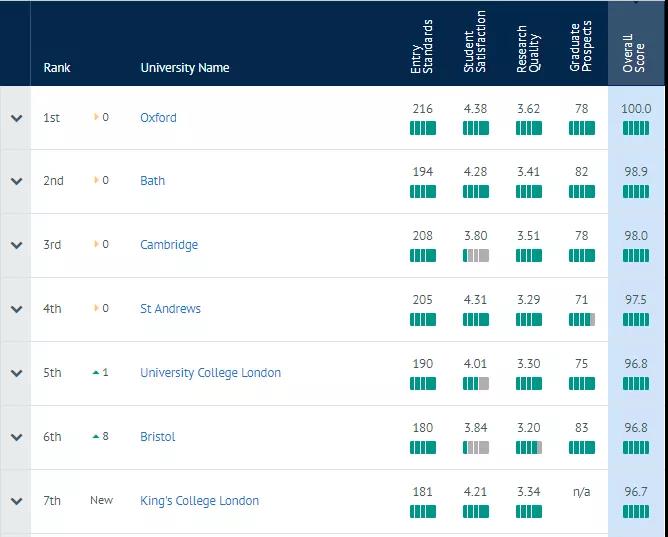The height and width of the screenshot is (537, 668).
Task: Click Bristol's green up-arrow icon
Action: (x=96, y=436)
